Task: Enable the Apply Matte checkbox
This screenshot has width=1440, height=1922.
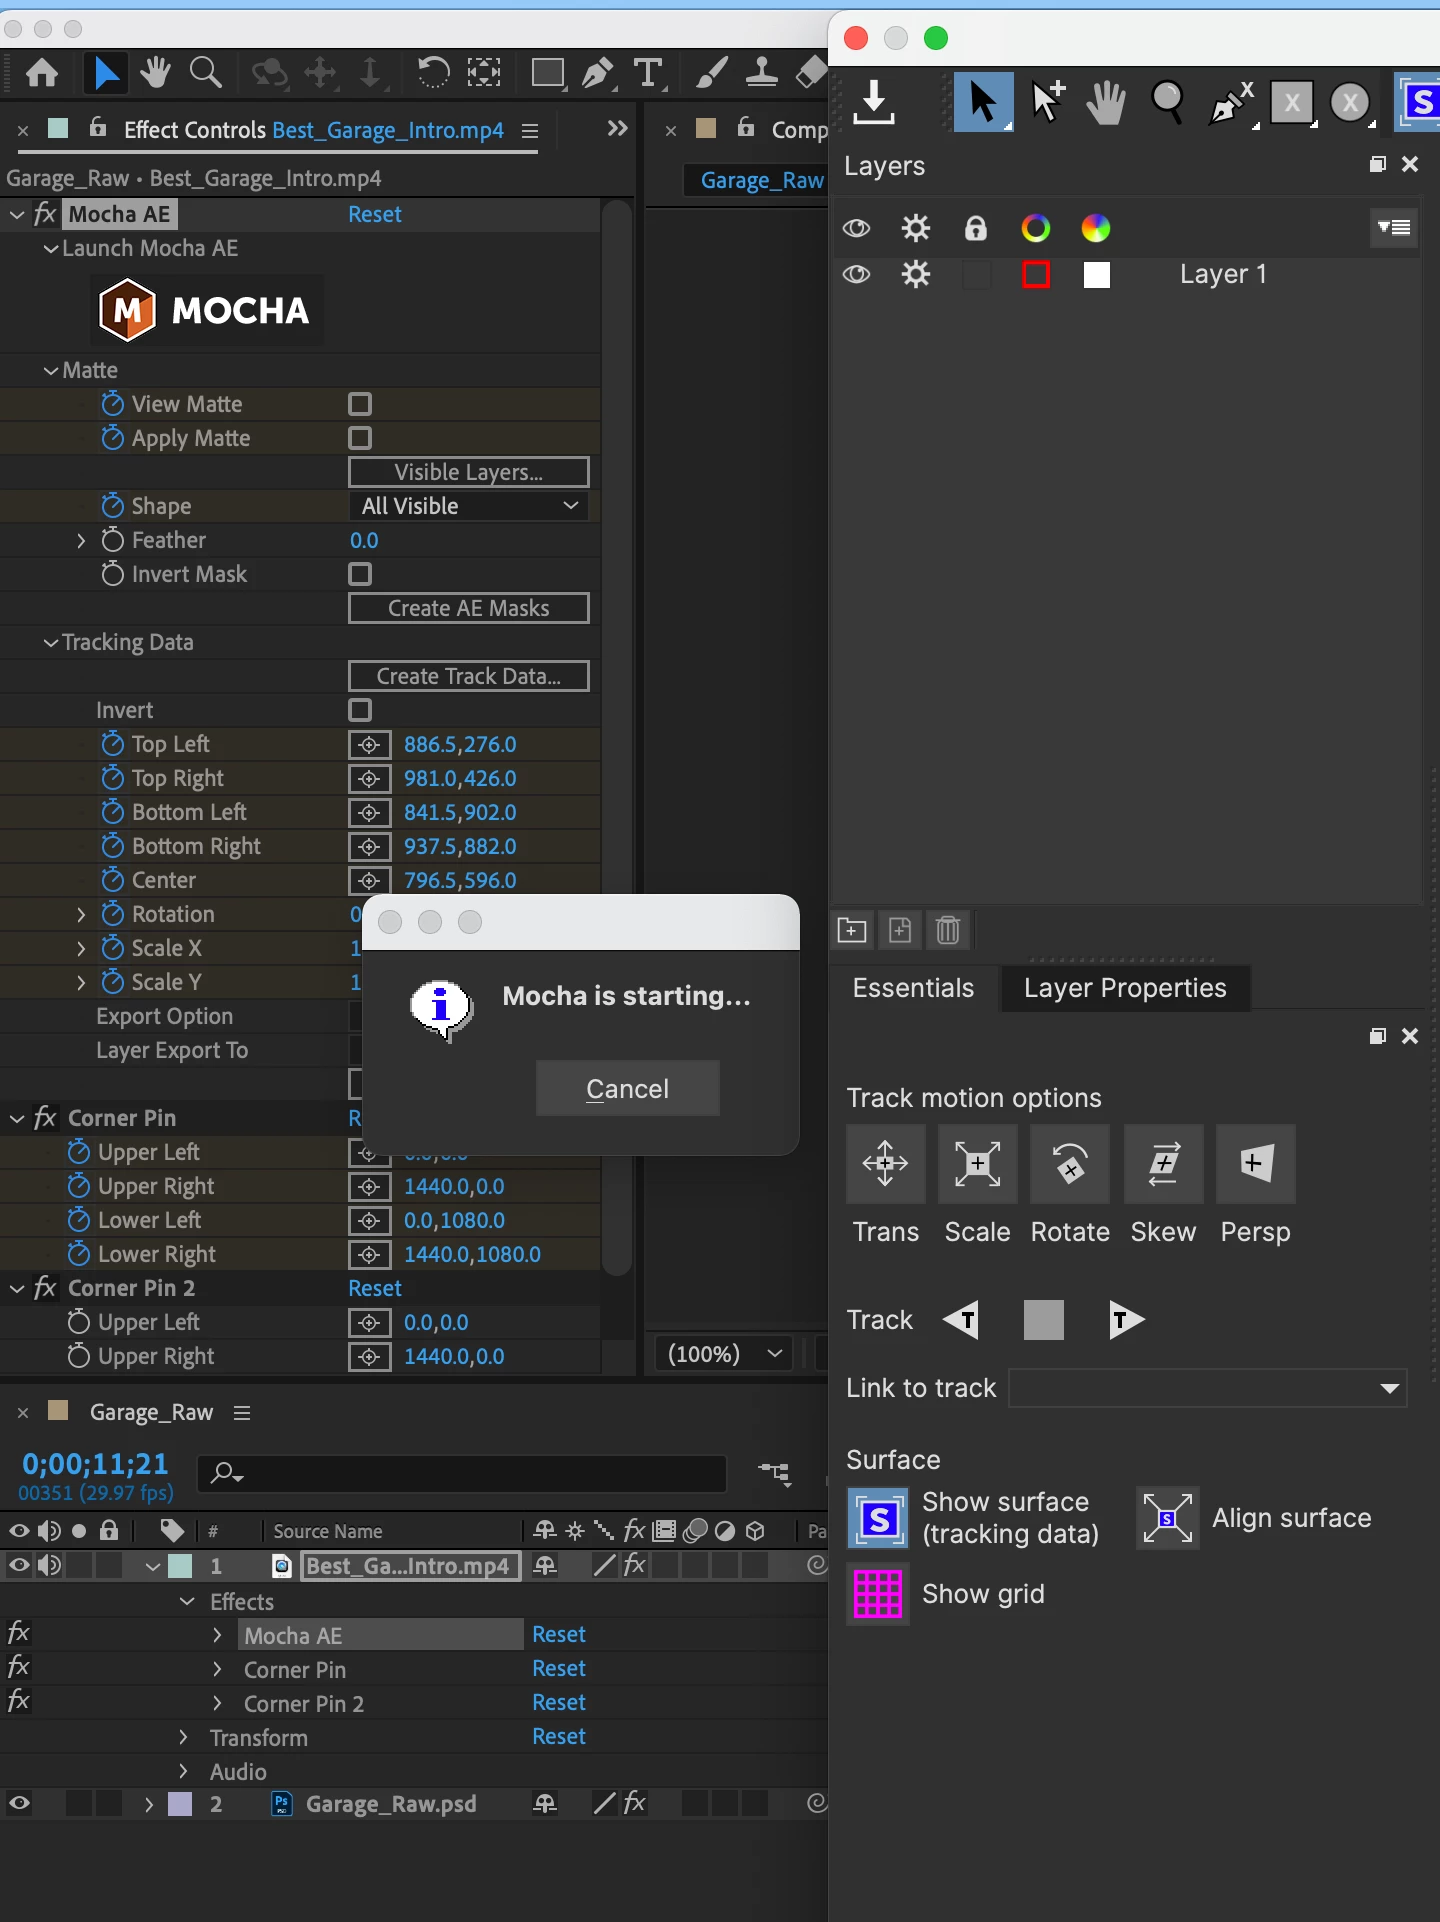Action: coord(360,438)
